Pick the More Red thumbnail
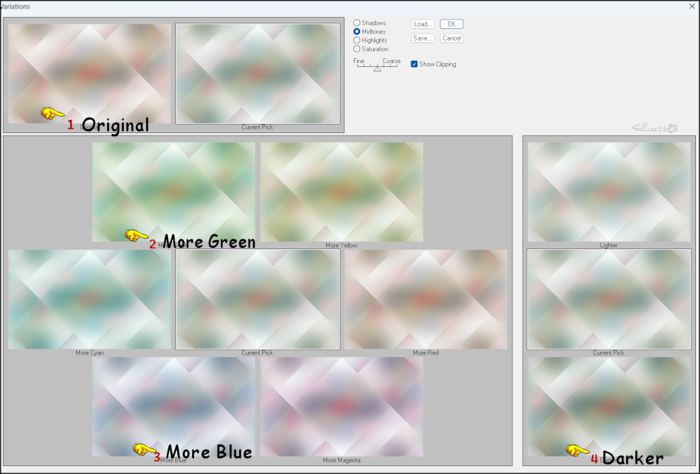Screen dimensions: 700x474 [x=426, y=299]
